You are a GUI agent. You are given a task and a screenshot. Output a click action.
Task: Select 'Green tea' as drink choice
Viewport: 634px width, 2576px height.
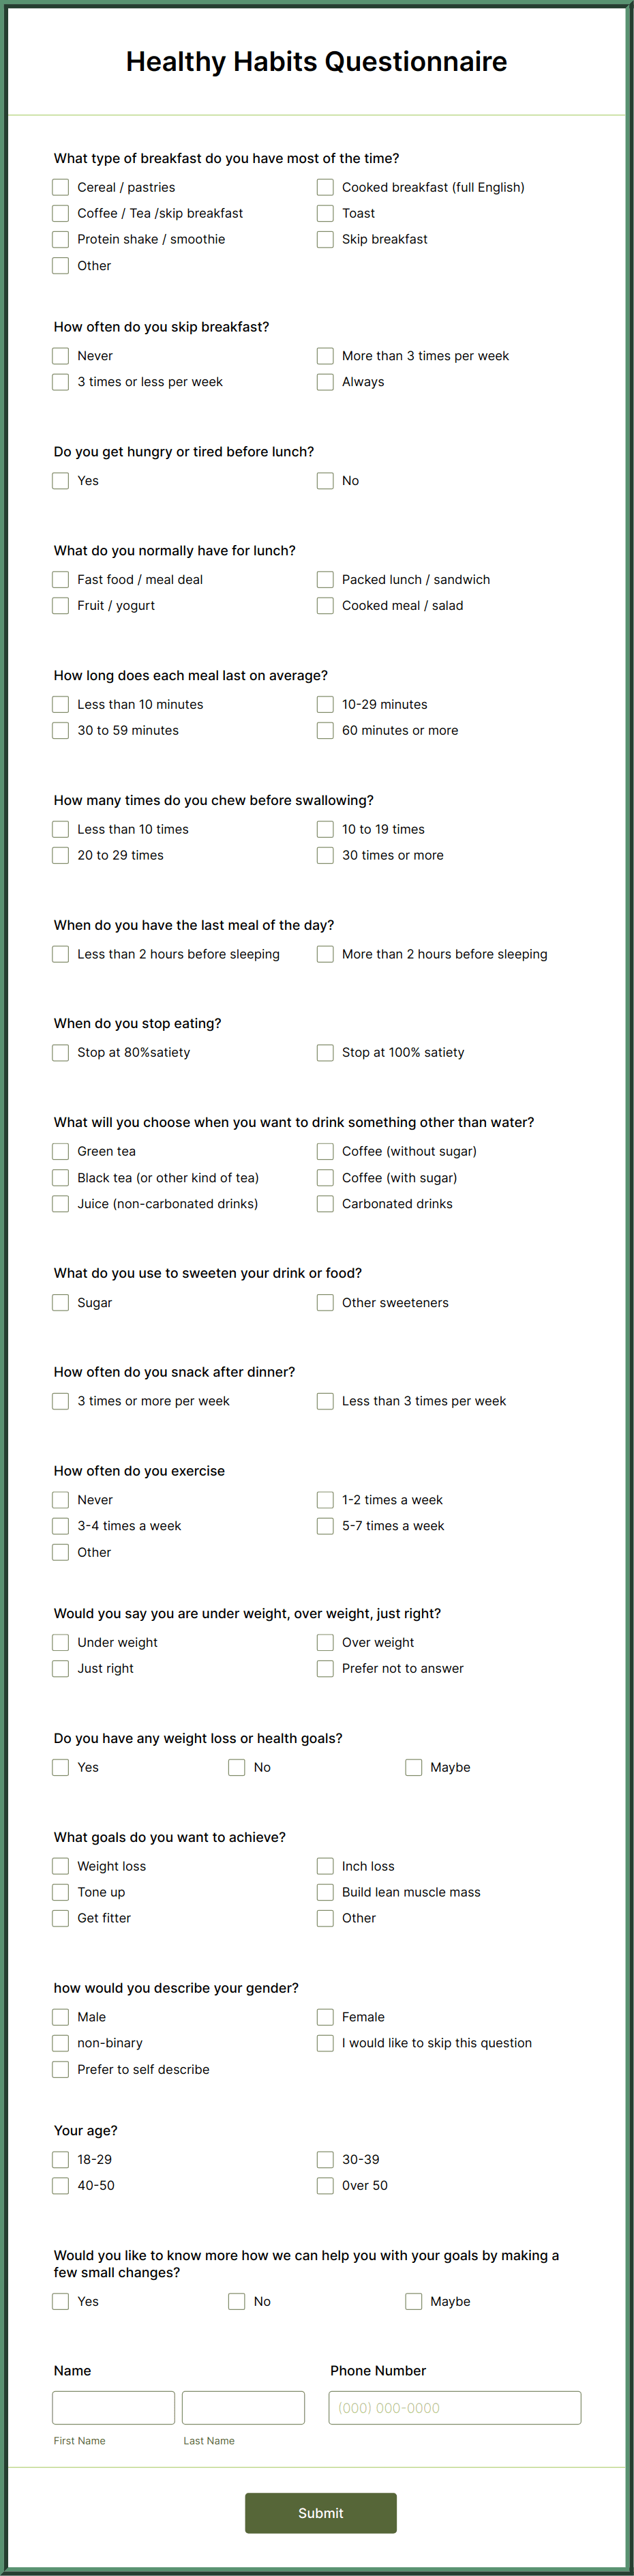pyautogui.click(x=60, y=1151)
